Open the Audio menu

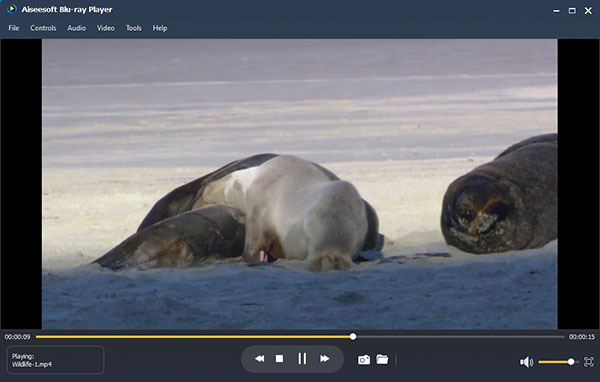(x=77, y=28)
